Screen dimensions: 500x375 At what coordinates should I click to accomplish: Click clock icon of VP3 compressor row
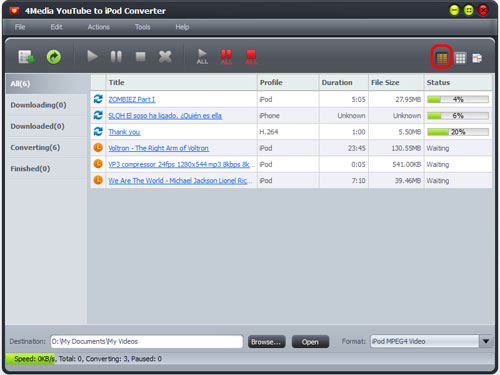(x=98, y=164)
